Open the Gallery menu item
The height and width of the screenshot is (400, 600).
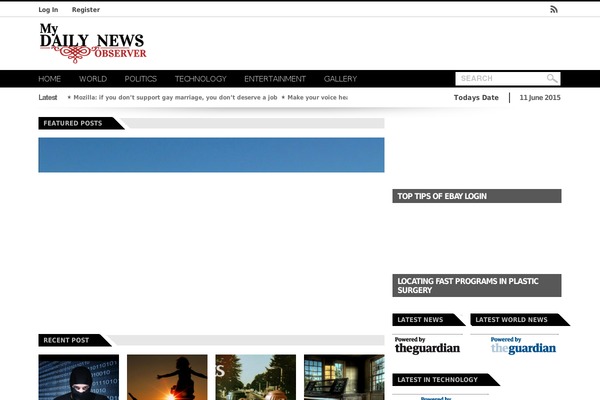click(x=340, y=79)
